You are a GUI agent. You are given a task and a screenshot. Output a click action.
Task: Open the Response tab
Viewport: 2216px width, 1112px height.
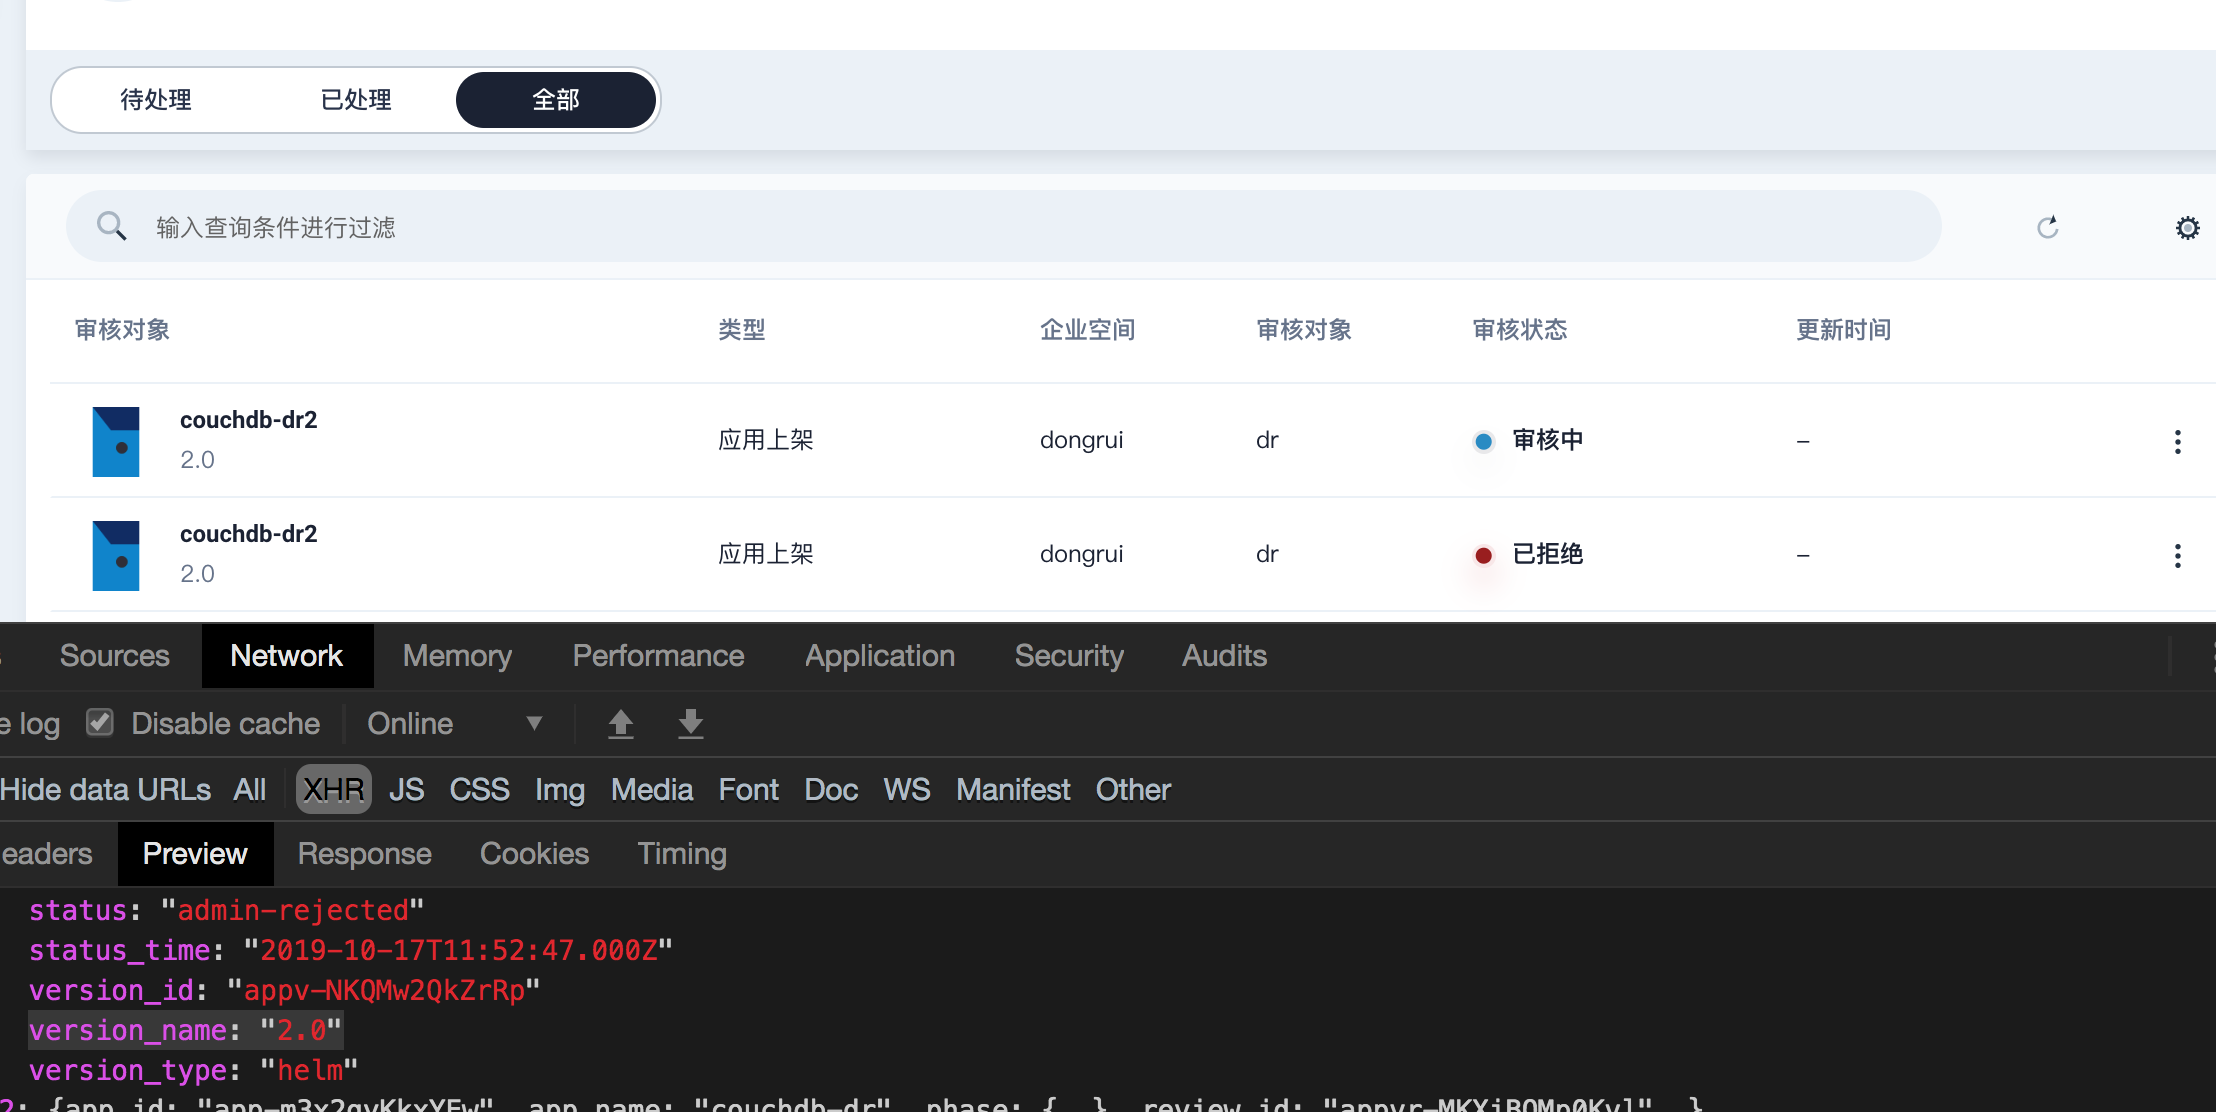pos(364,854)
